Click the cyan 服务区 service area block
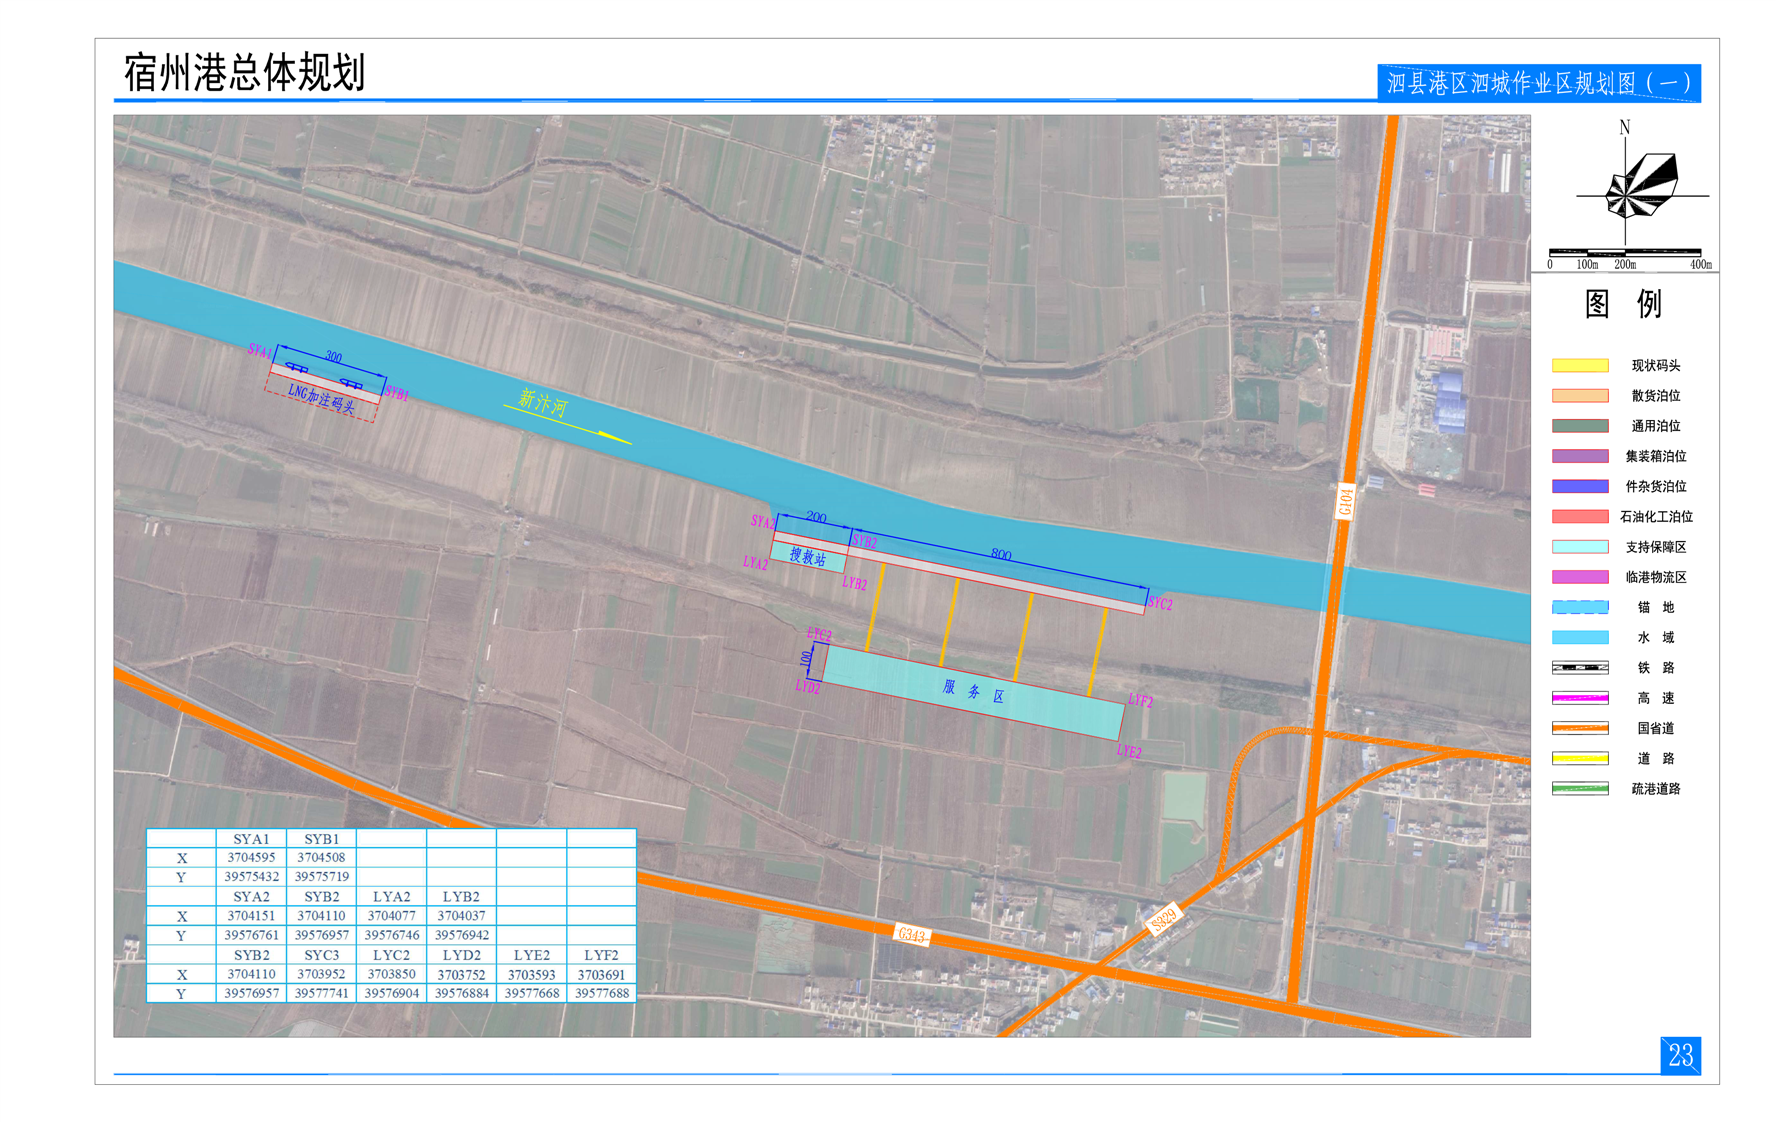The height and width of the screenshot is (1122, 1776). coord(972,691)
